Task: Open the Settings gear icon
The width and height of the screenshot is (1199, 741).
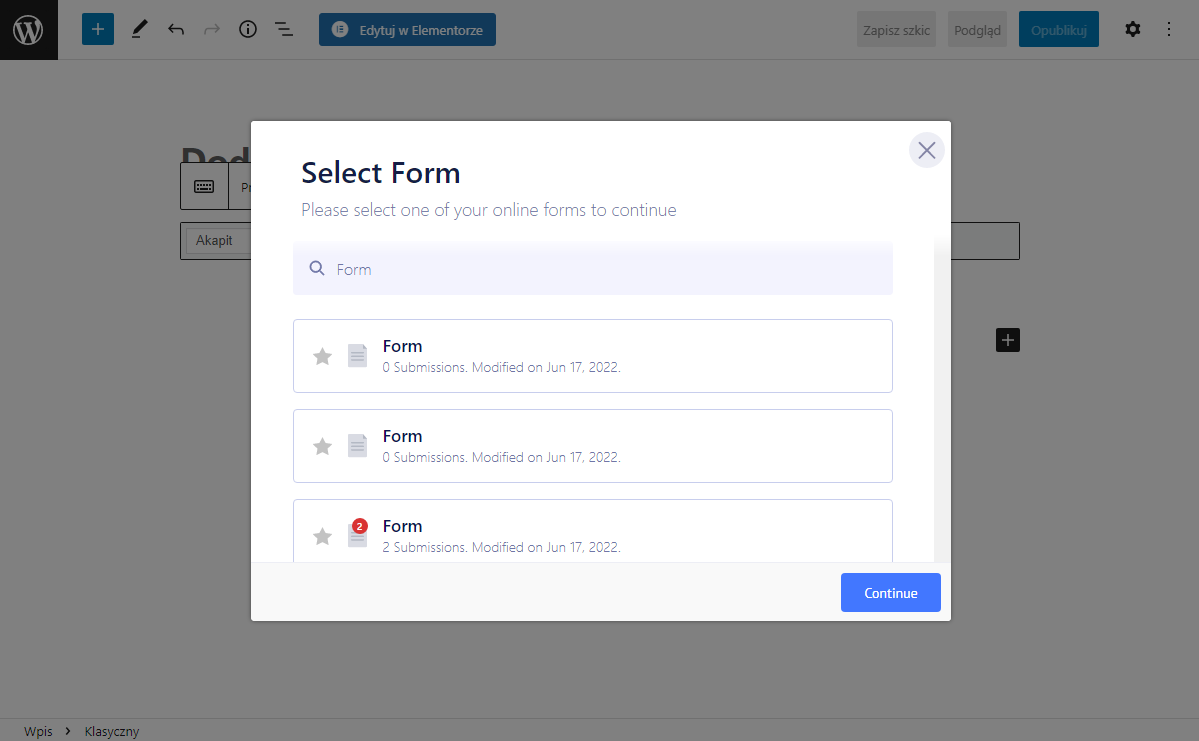Action: (x=1132, y=30)
